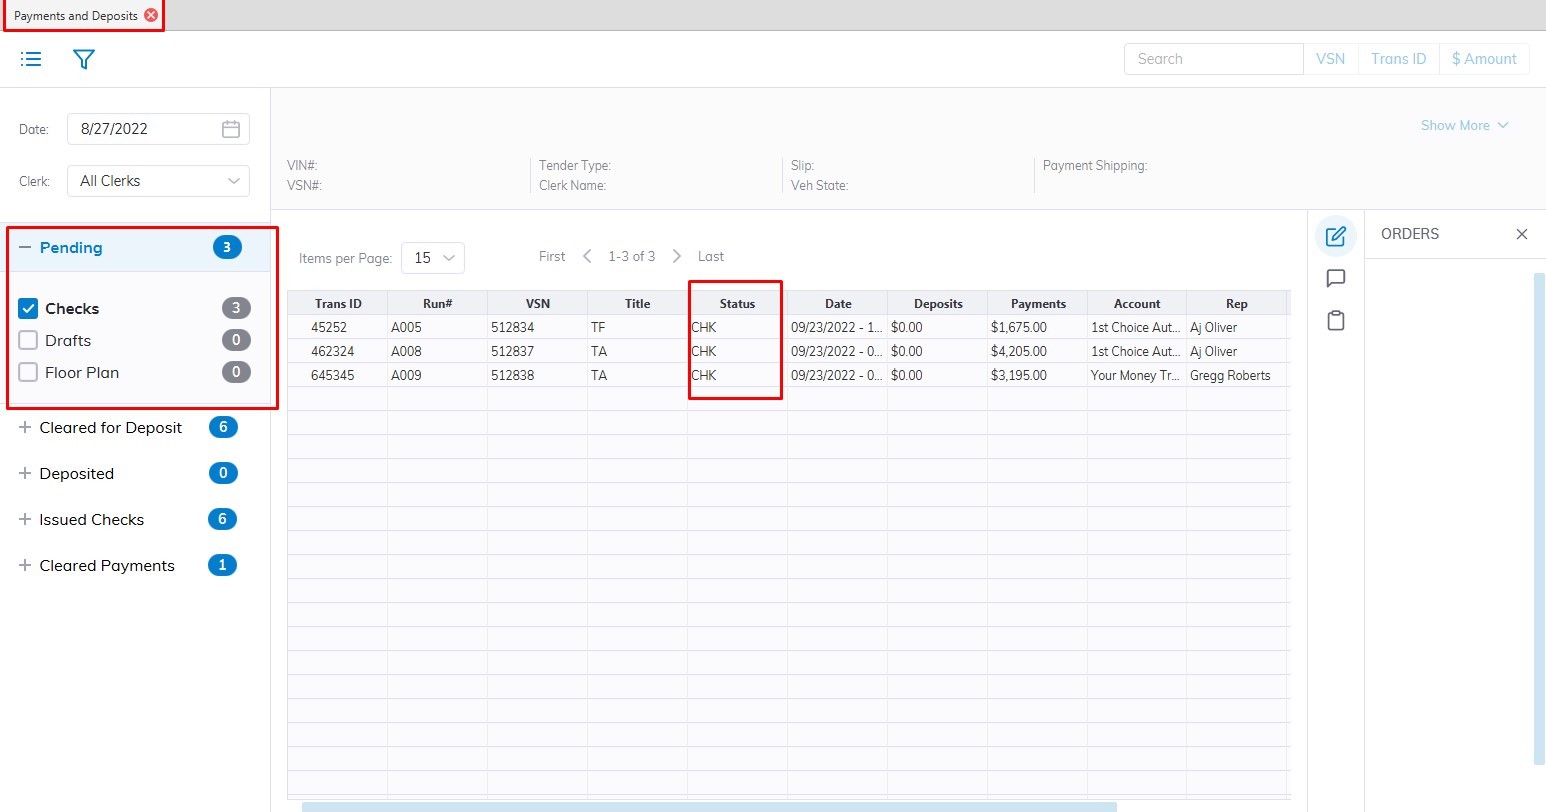Image resolution: width=1546 pixels, height=812 pixels.
Task: Enable the Drafts checkbox
Action: (28, 341)
